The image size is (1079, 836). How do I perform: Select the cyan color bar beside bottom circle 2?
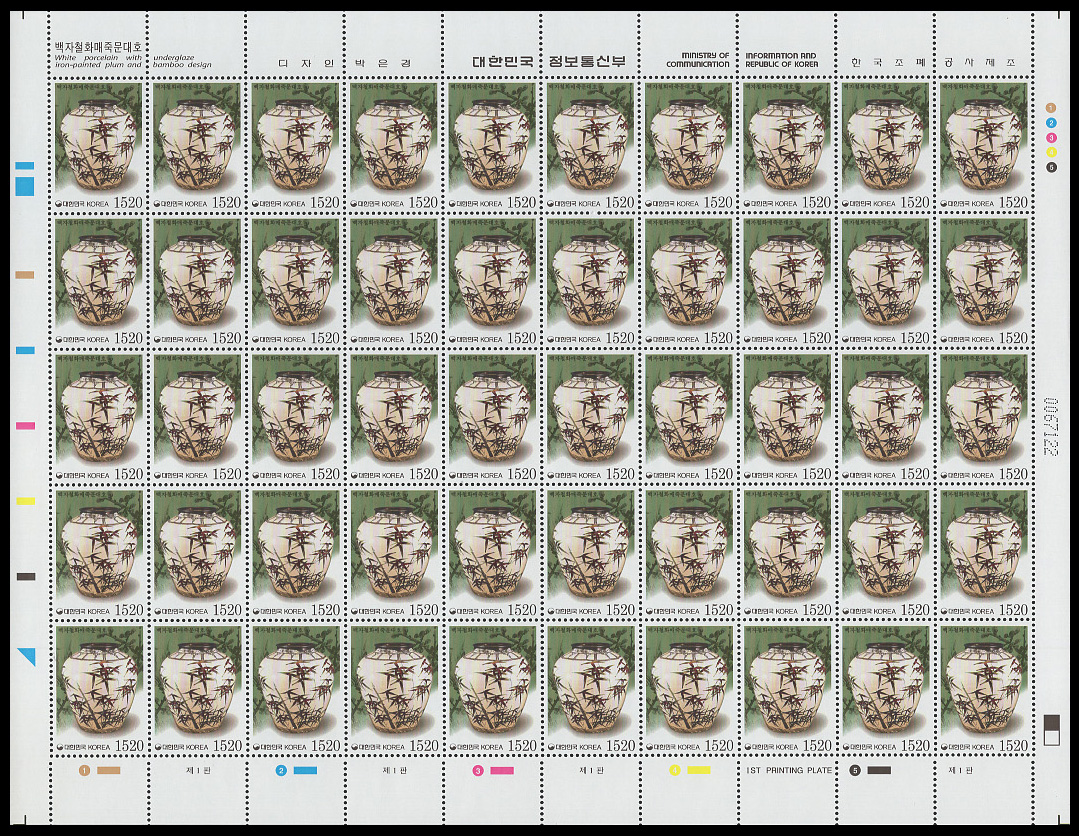tap(306, 771)
